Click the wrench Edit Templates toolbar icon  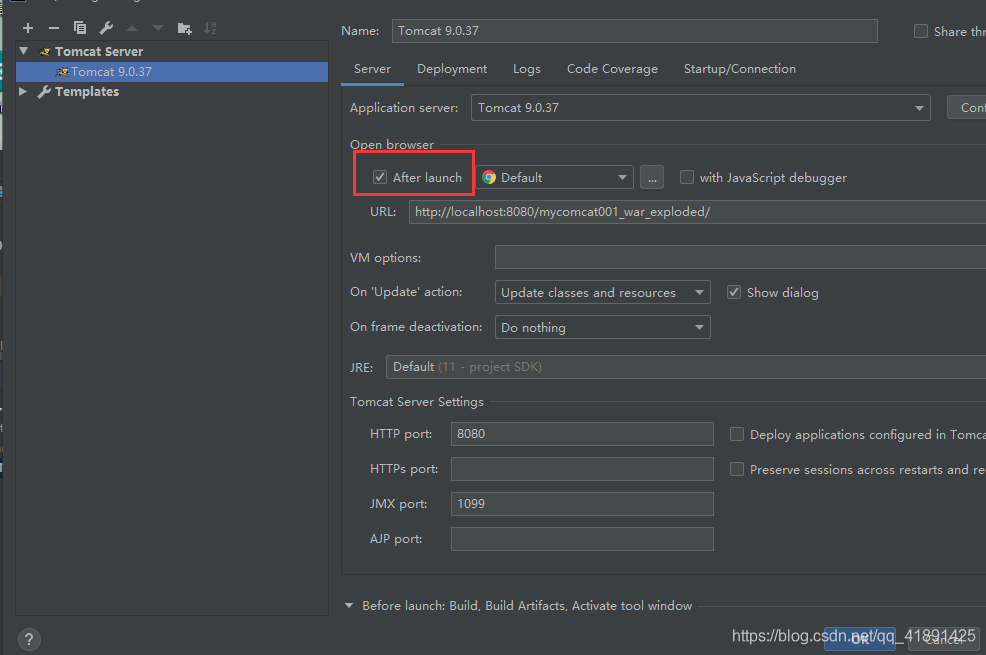[x=106, y=28]
